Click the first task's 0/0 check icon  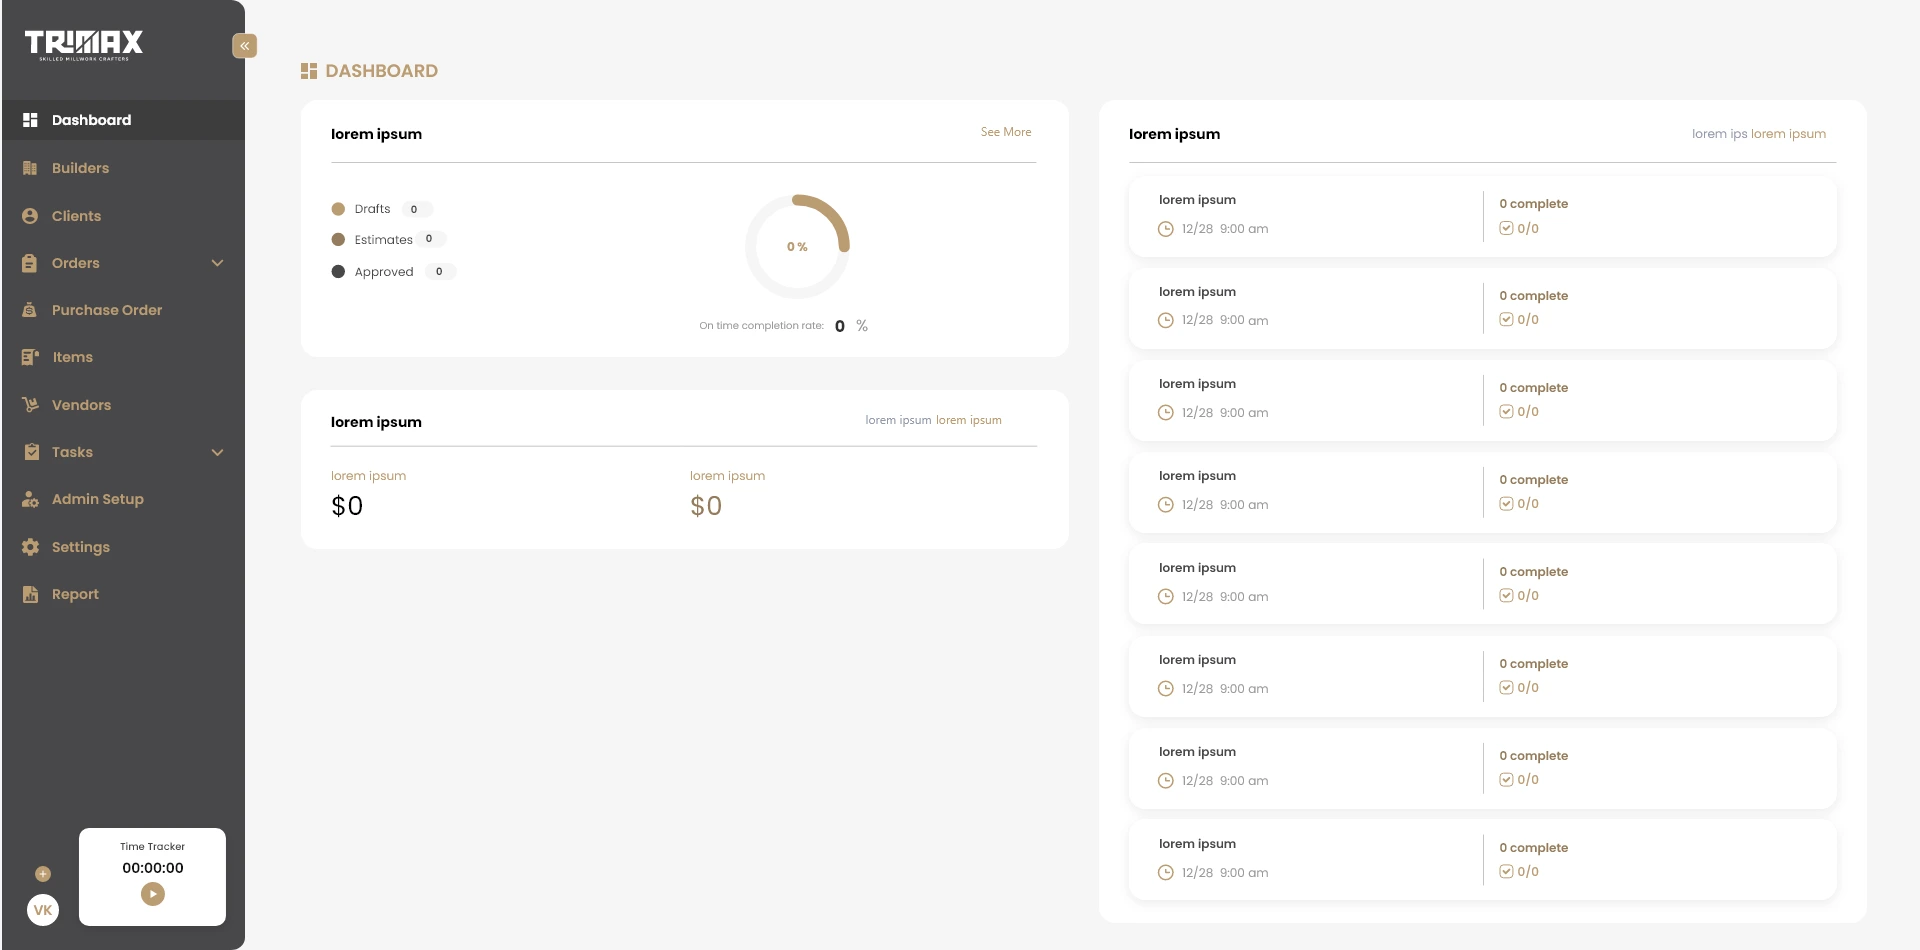1506,228
